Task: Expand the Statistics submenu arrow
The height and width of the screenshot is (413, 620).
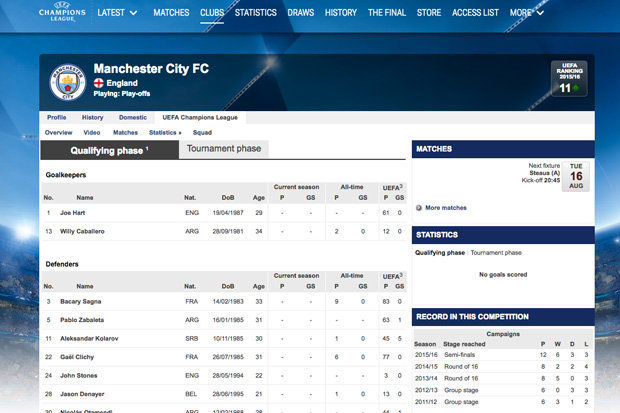Action: click(180, 132)
